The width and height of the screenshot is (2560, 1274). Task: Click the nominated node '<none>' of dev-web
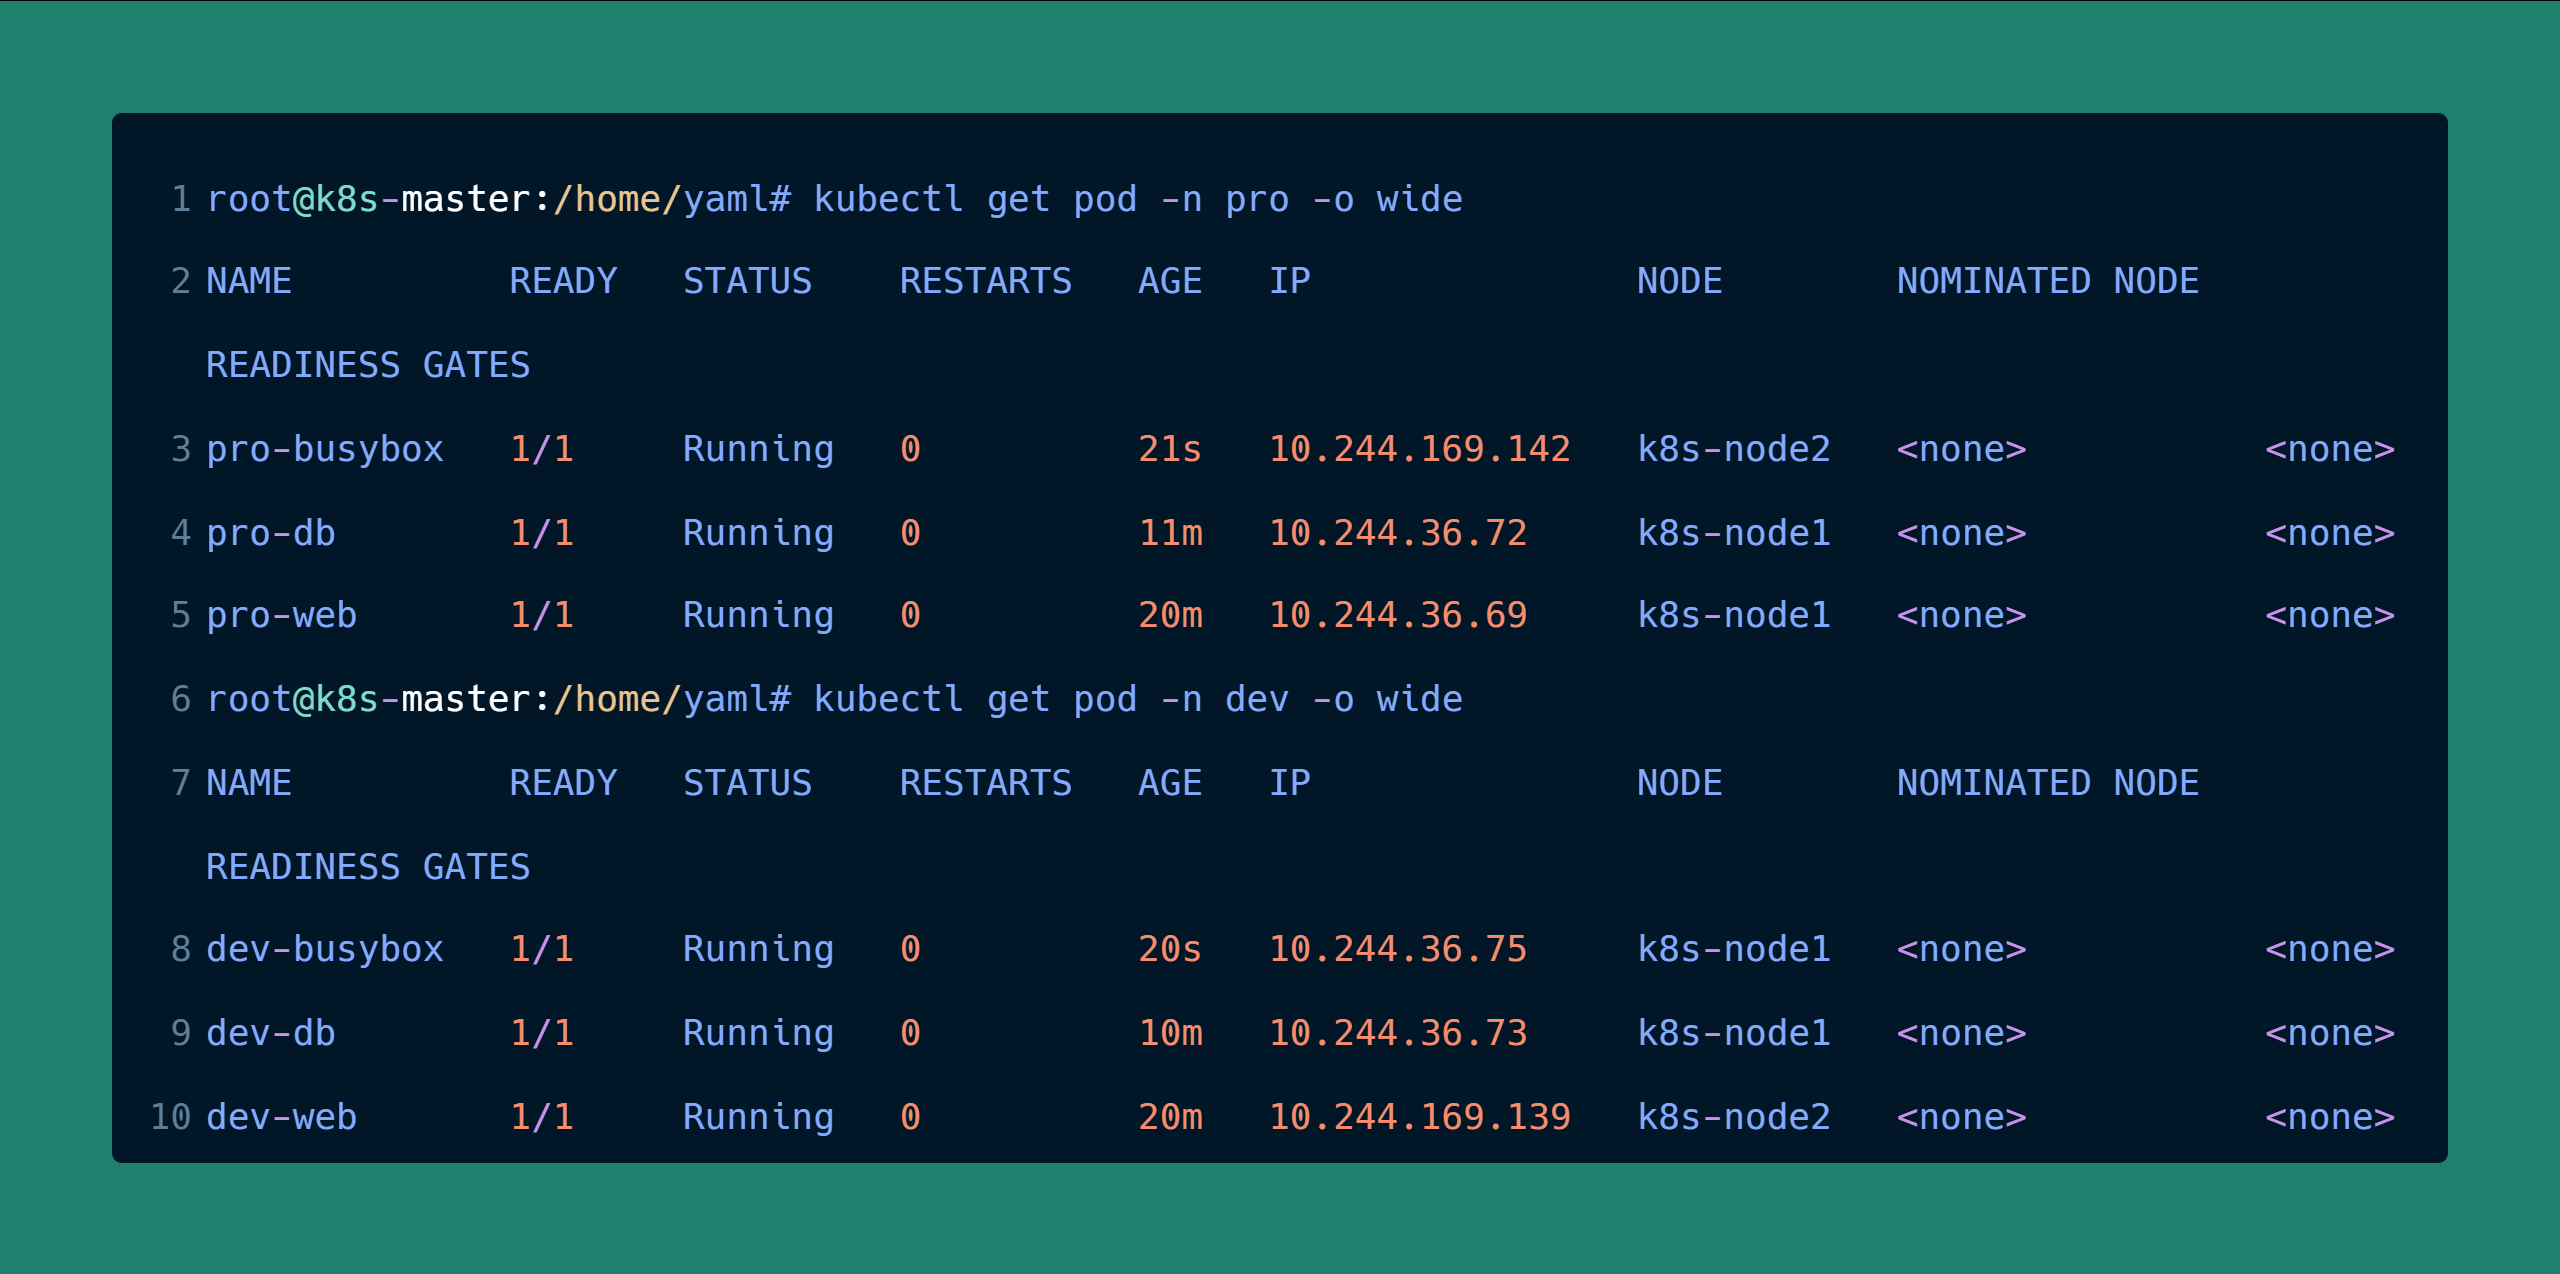click(1962, 1117)
